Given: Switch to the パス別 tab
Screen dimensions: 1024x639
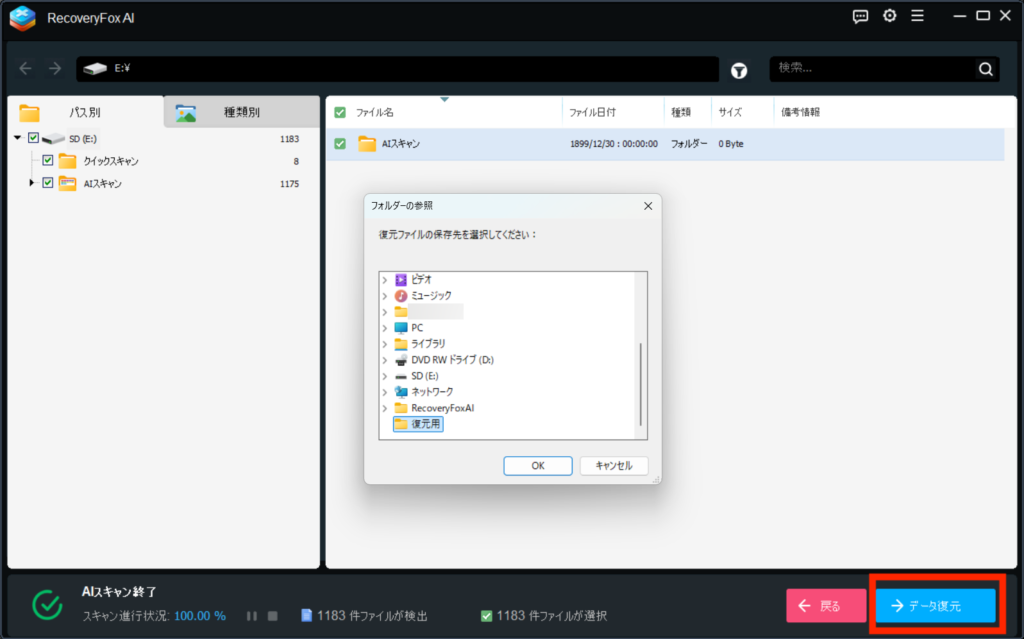Looking at the screenshot, I should 85,112.
